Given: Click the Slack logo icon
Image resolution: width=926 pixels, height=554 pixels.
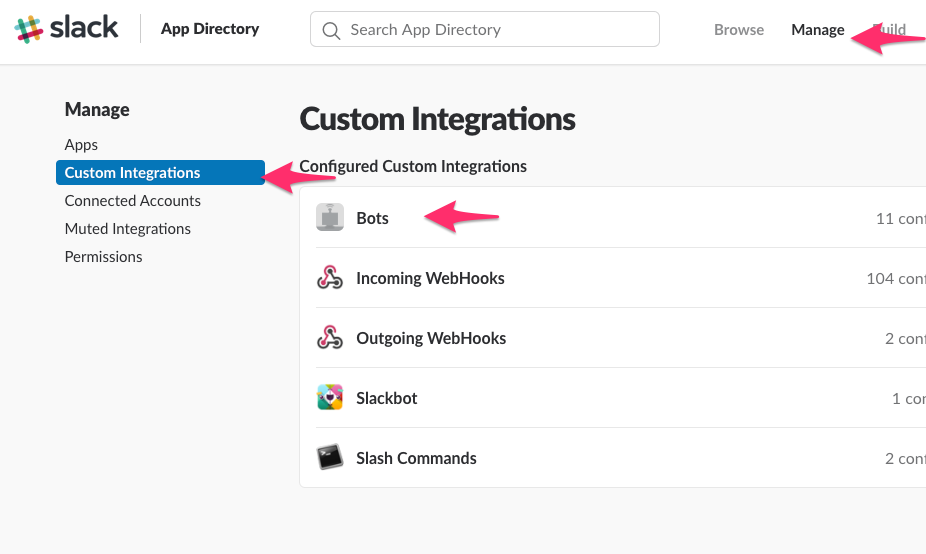Looking at the screenshot, I should (28, 29).
